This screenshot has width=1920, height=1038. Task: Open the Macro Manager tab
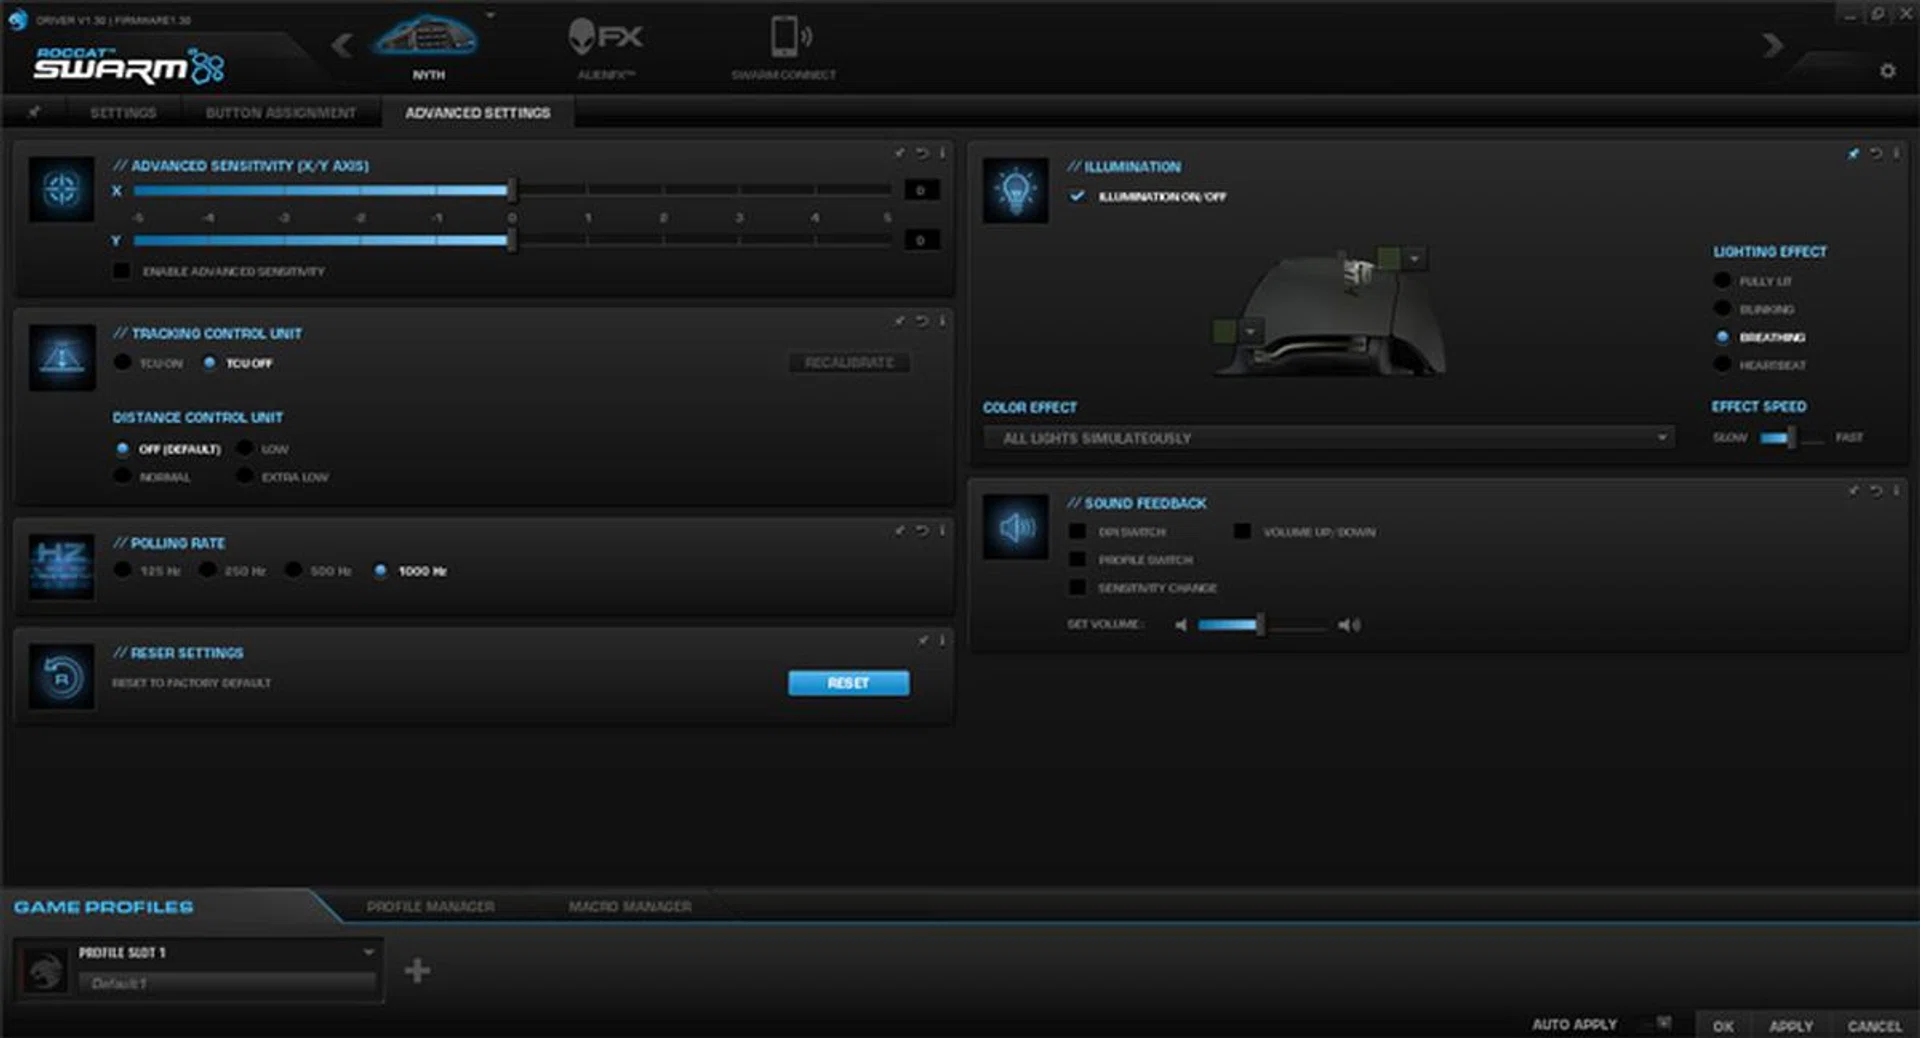(x=629, y=906)
